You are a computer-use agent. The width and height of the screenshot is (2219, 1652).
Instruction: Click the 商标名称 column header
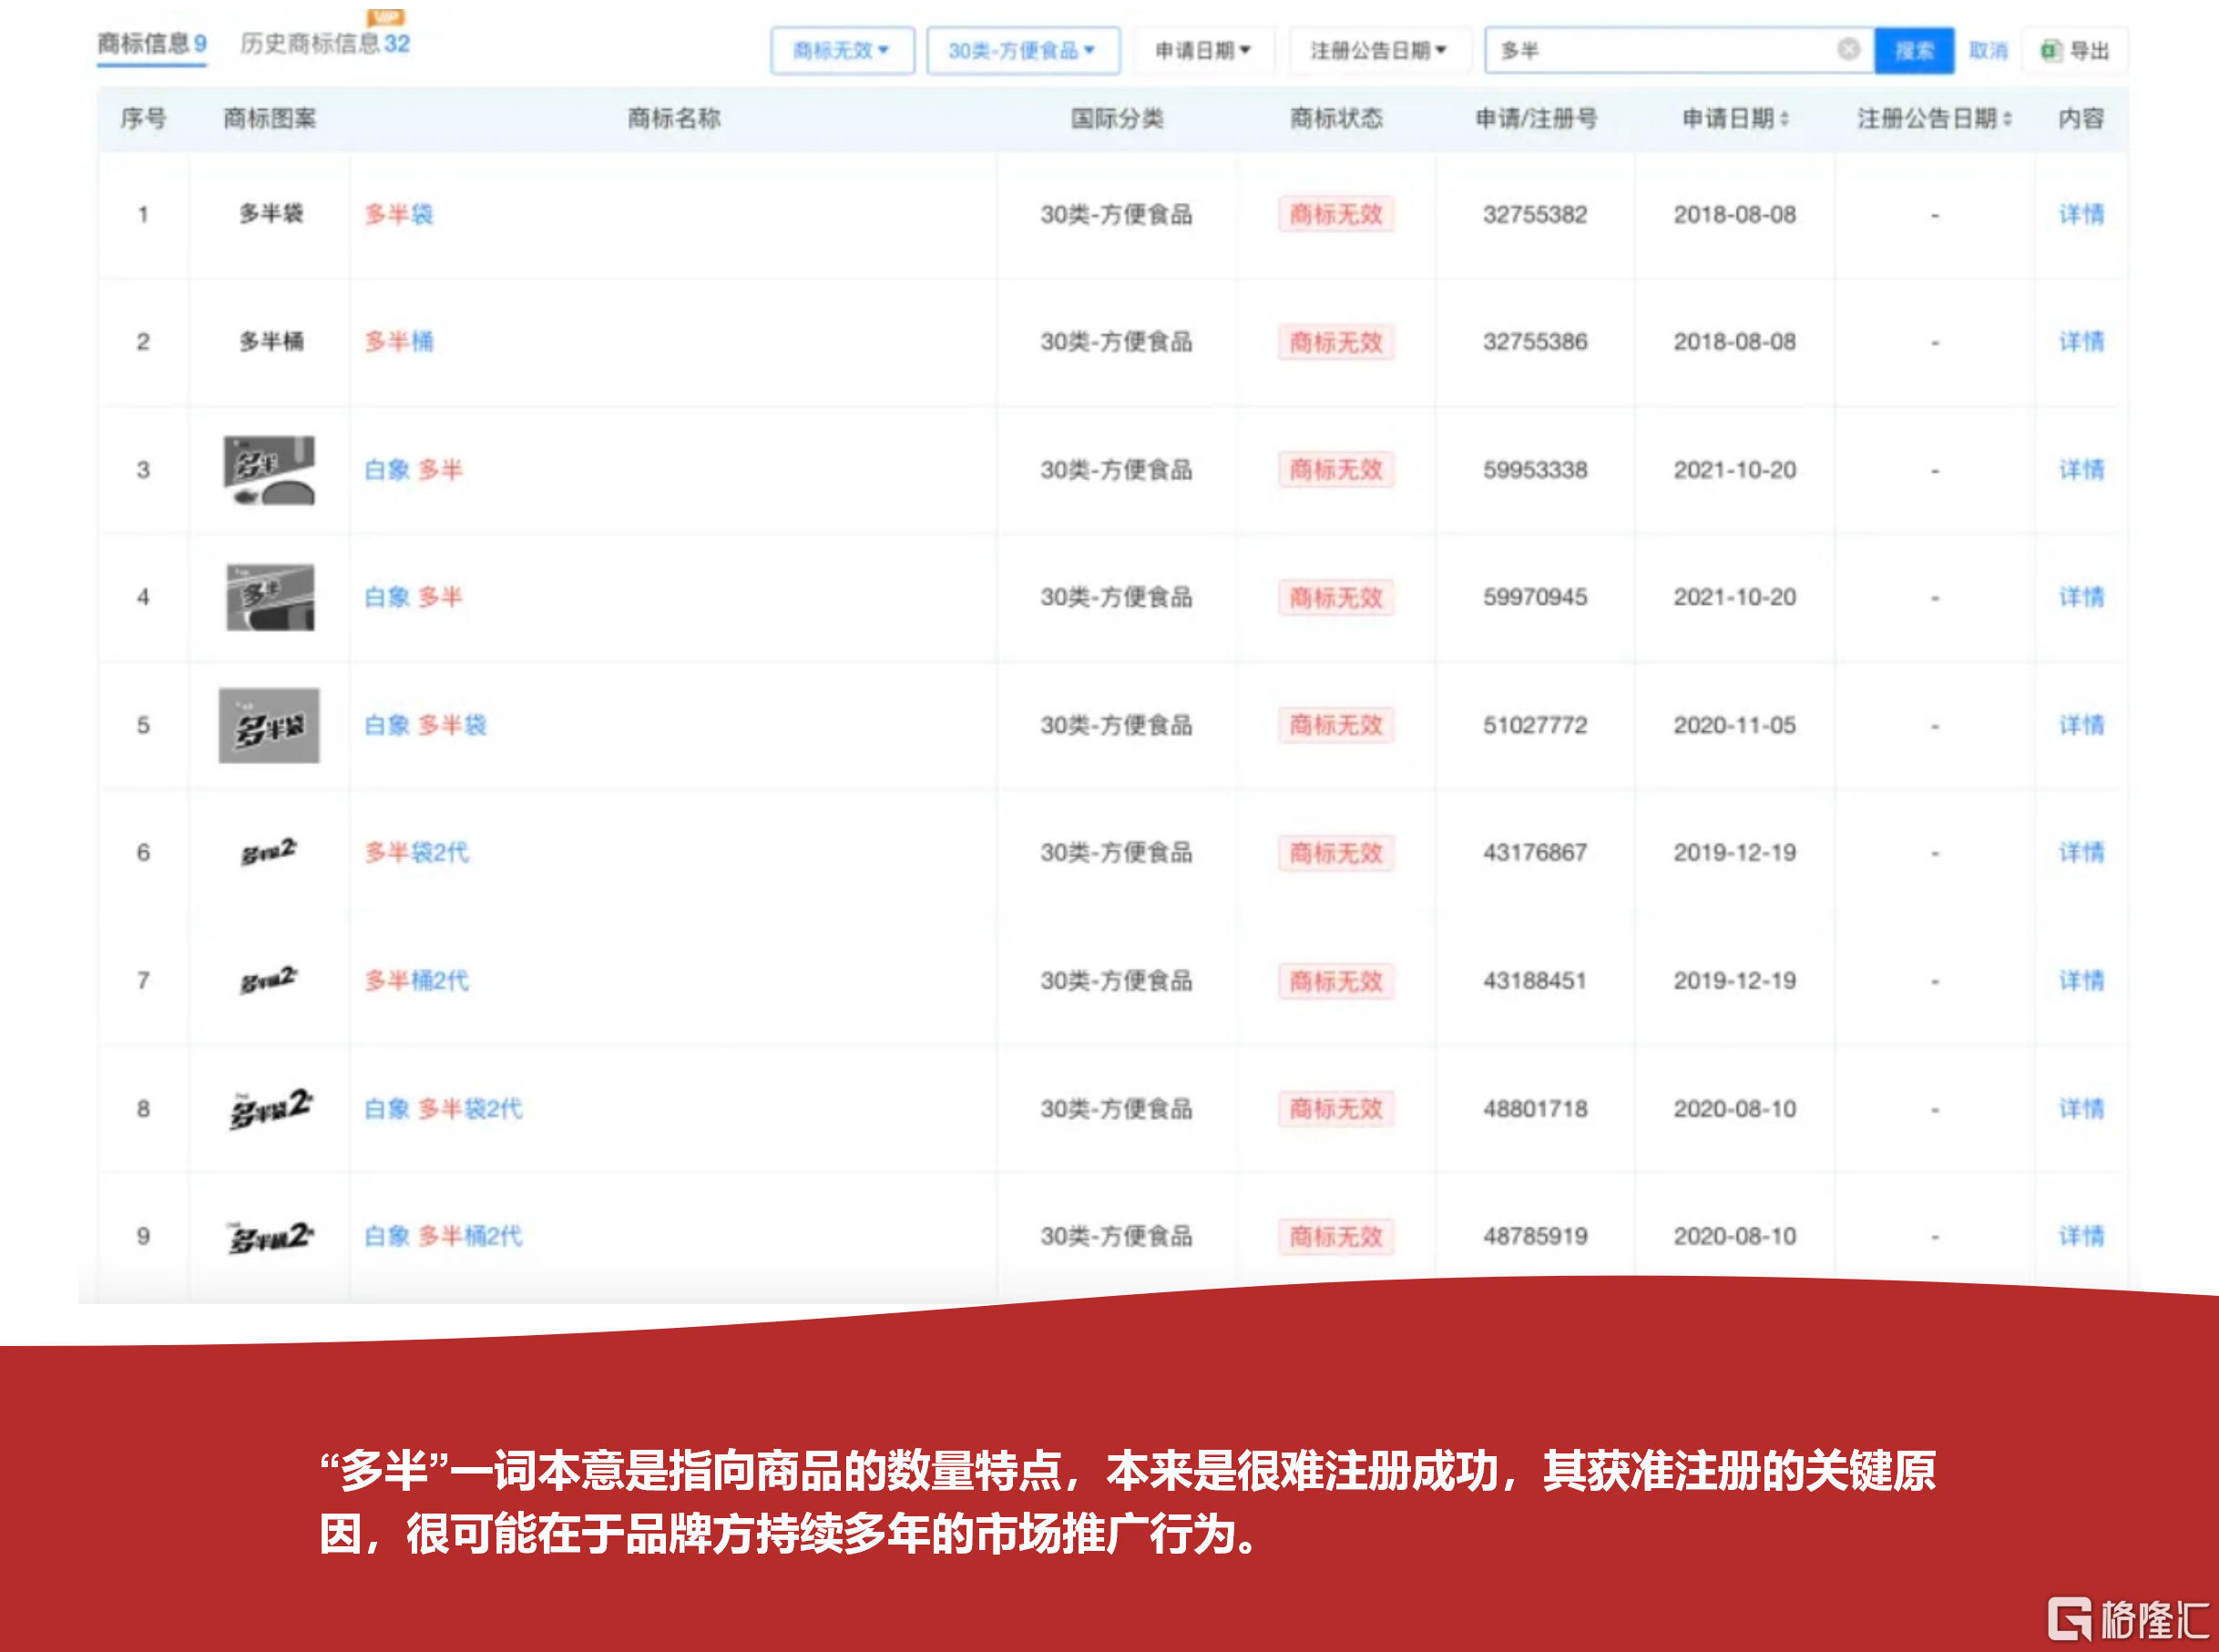pos(674,119)
